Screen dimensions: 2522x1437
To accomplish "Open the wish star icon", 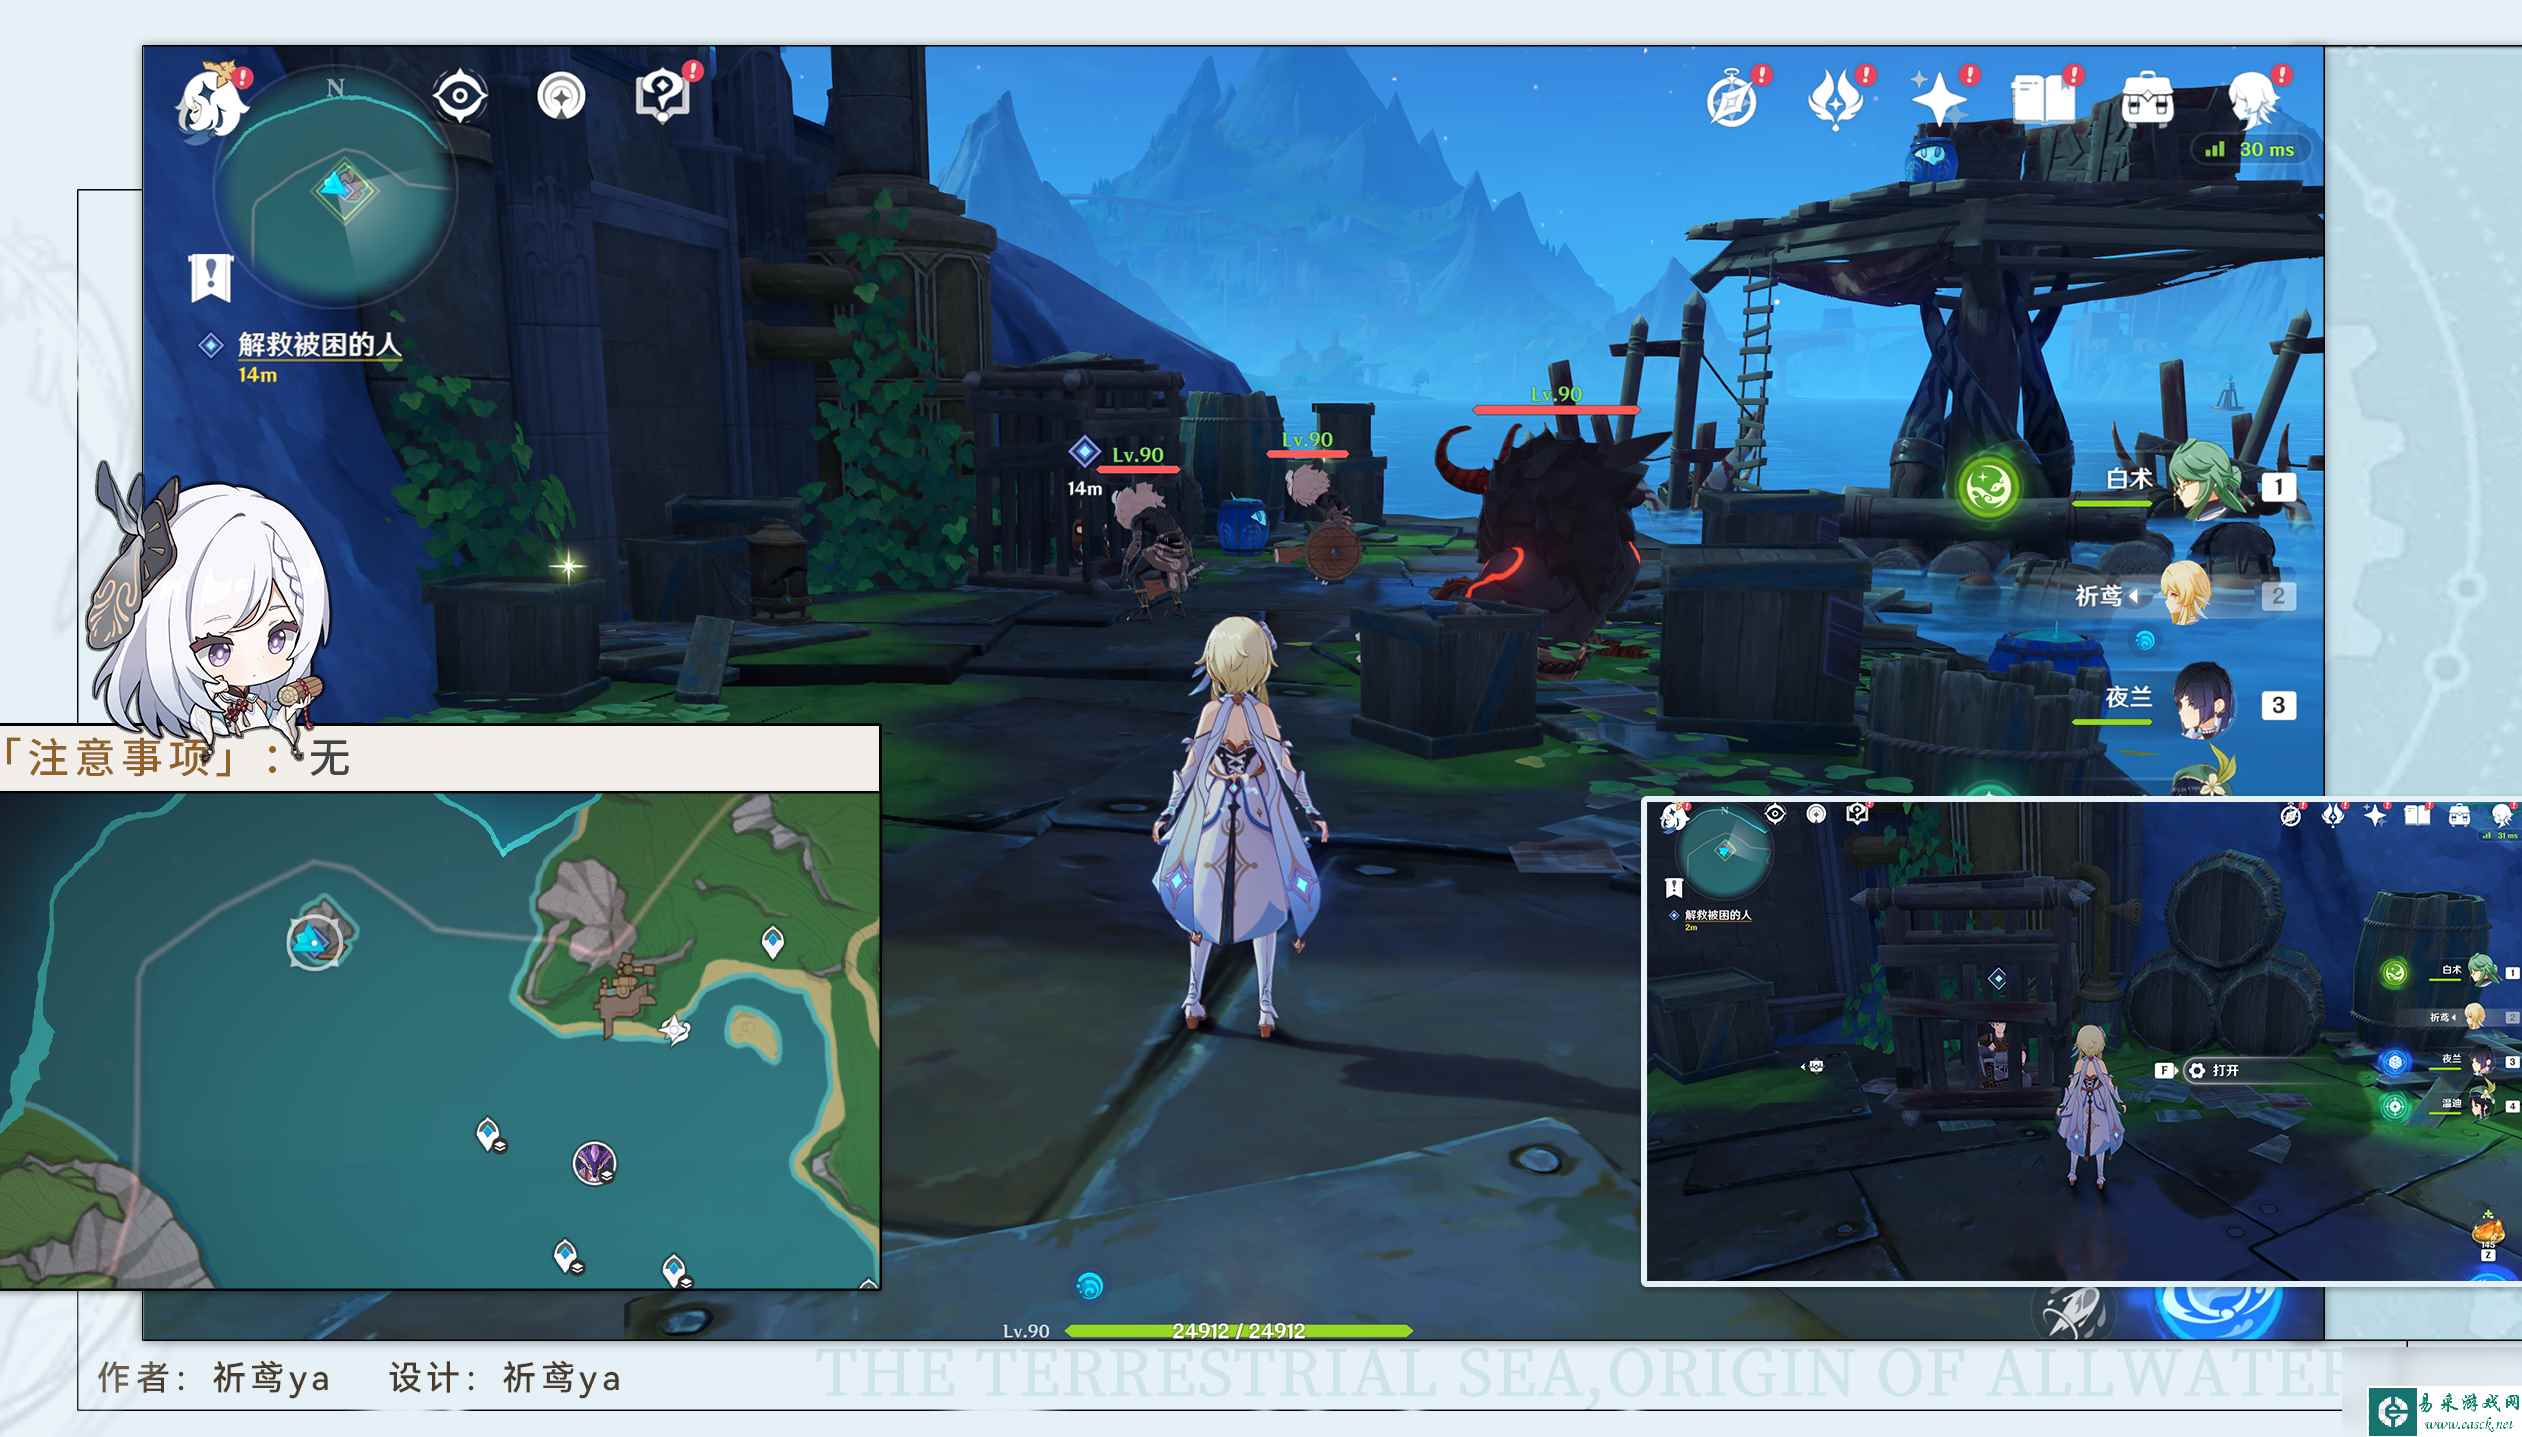I will [1940, 99].
